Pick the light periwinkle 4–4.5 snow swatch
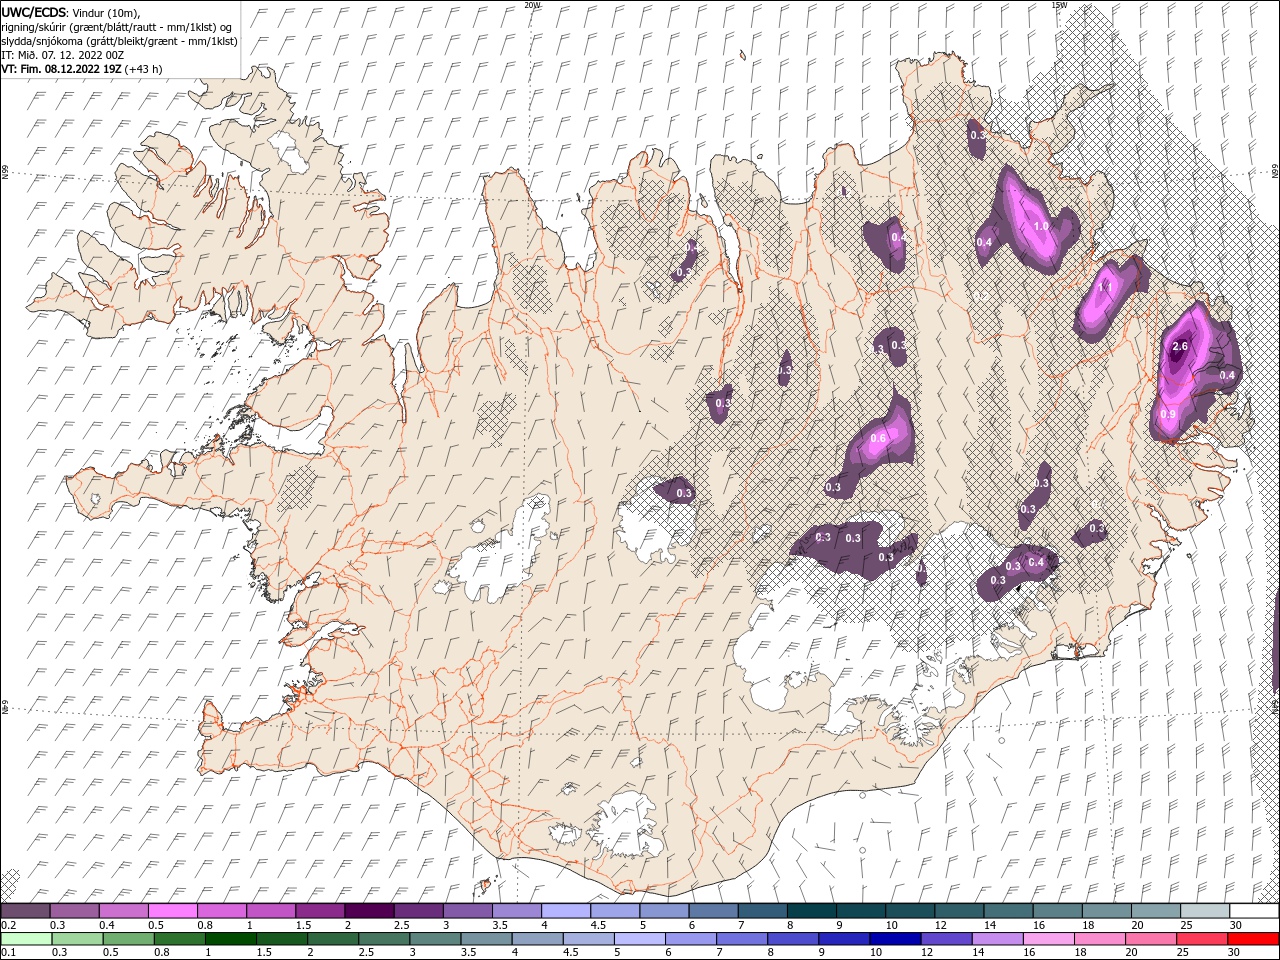Screen dimensions: 1280x960 566,911
